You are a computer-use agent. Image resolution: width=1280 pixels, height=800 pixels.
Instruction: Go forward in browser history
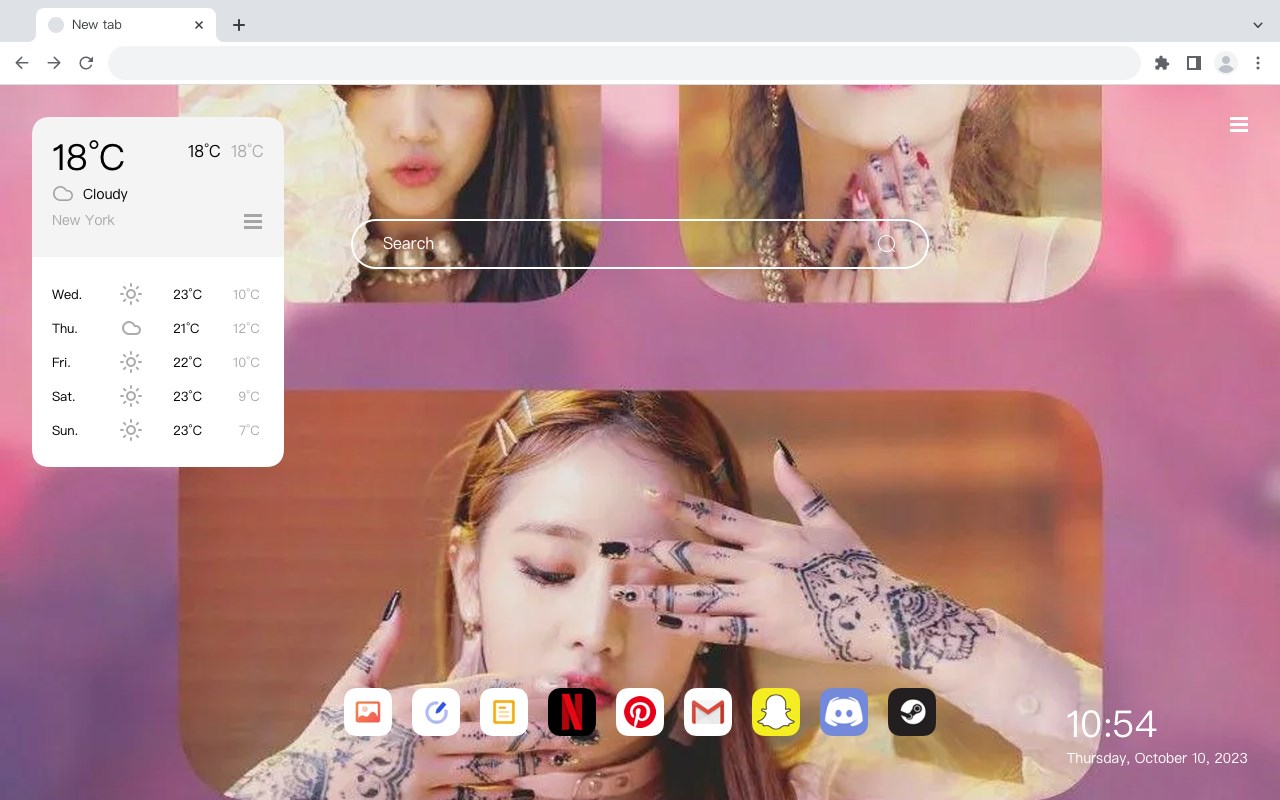point(54,63)
